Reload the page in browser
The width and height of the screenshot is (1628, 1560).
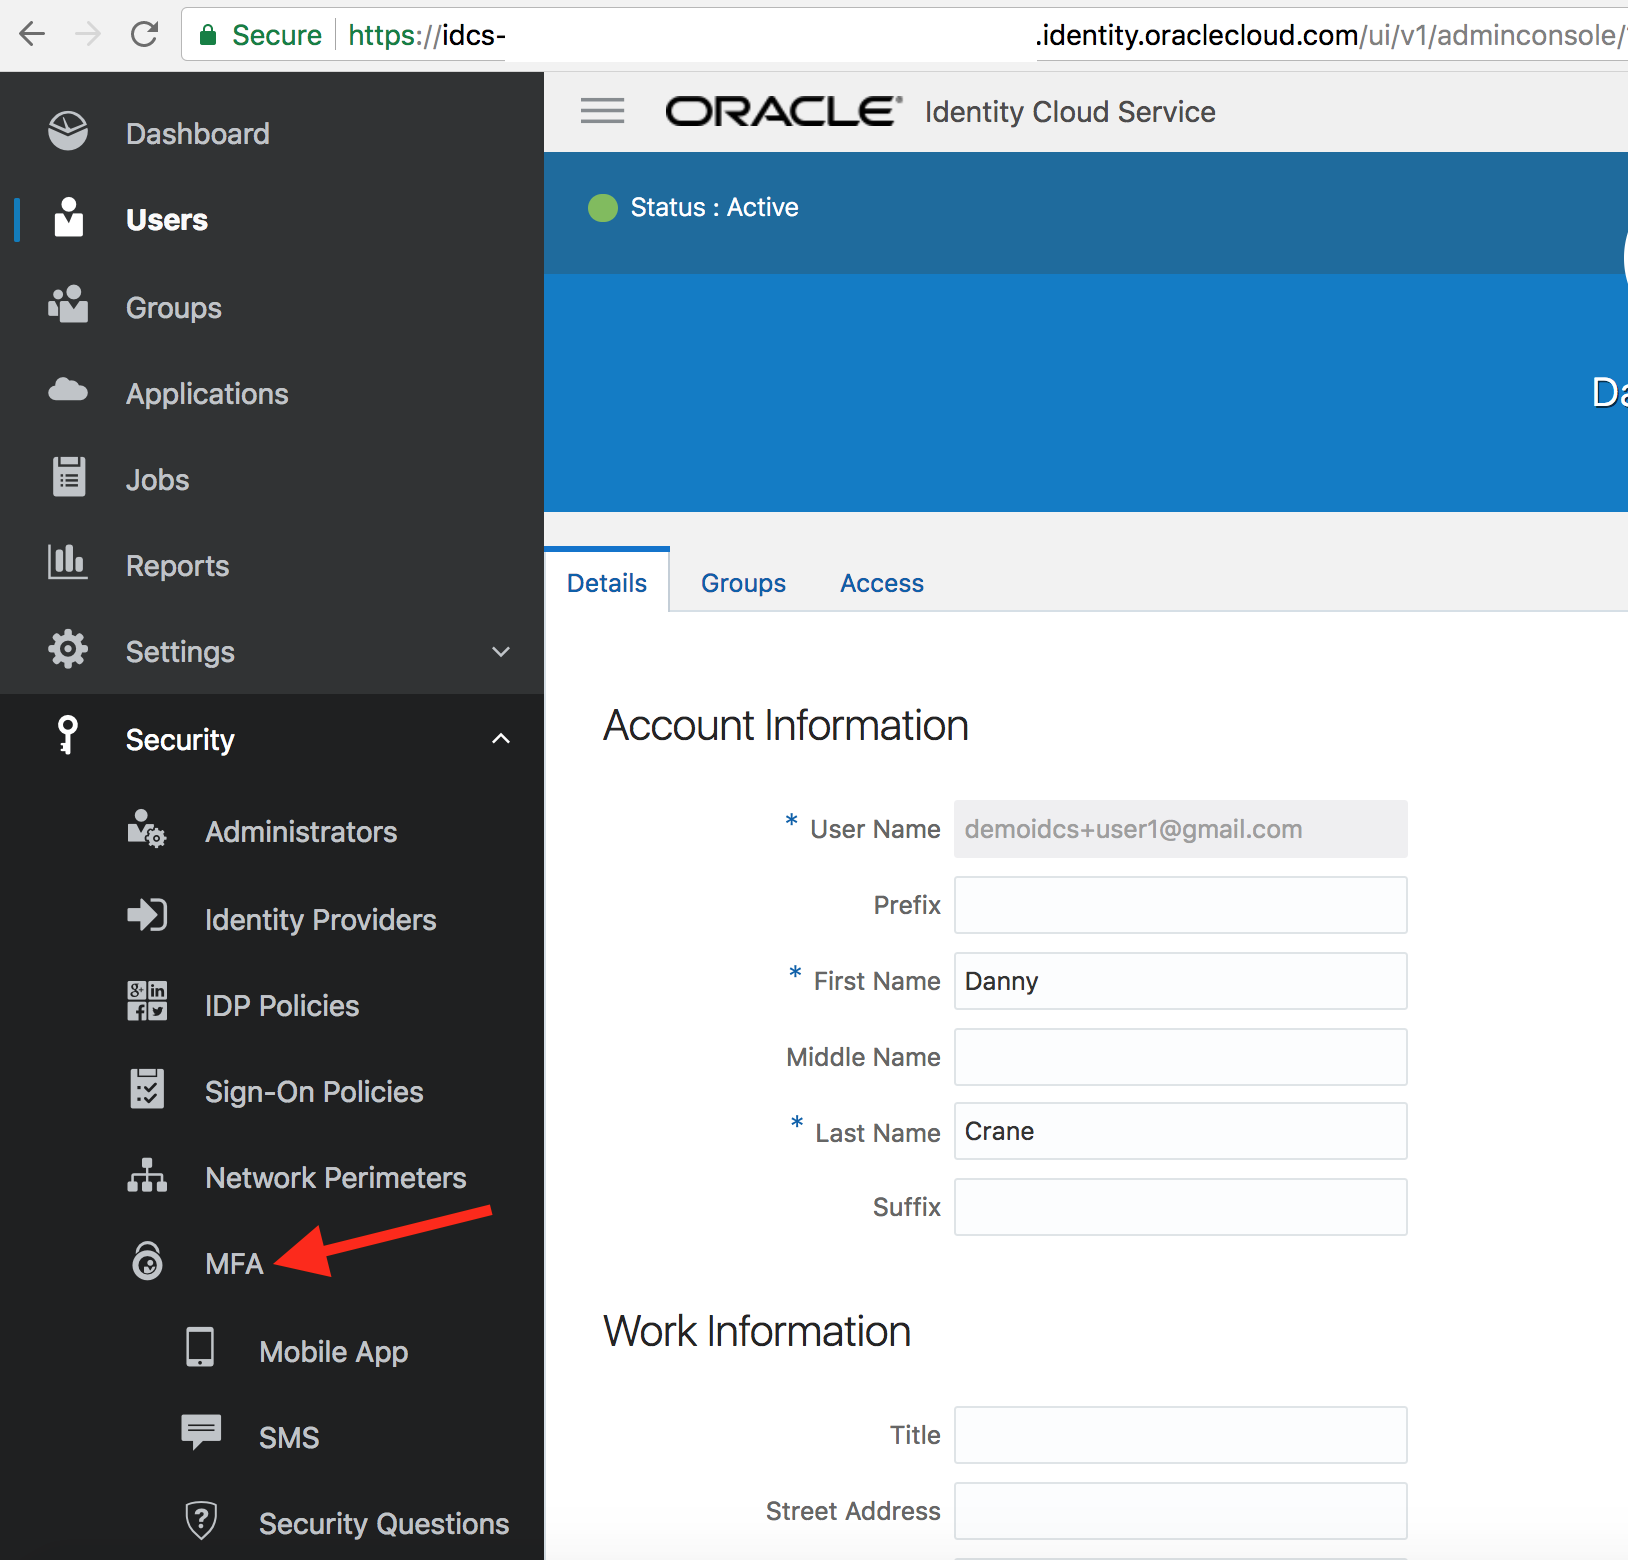click(x=145, y=35)
